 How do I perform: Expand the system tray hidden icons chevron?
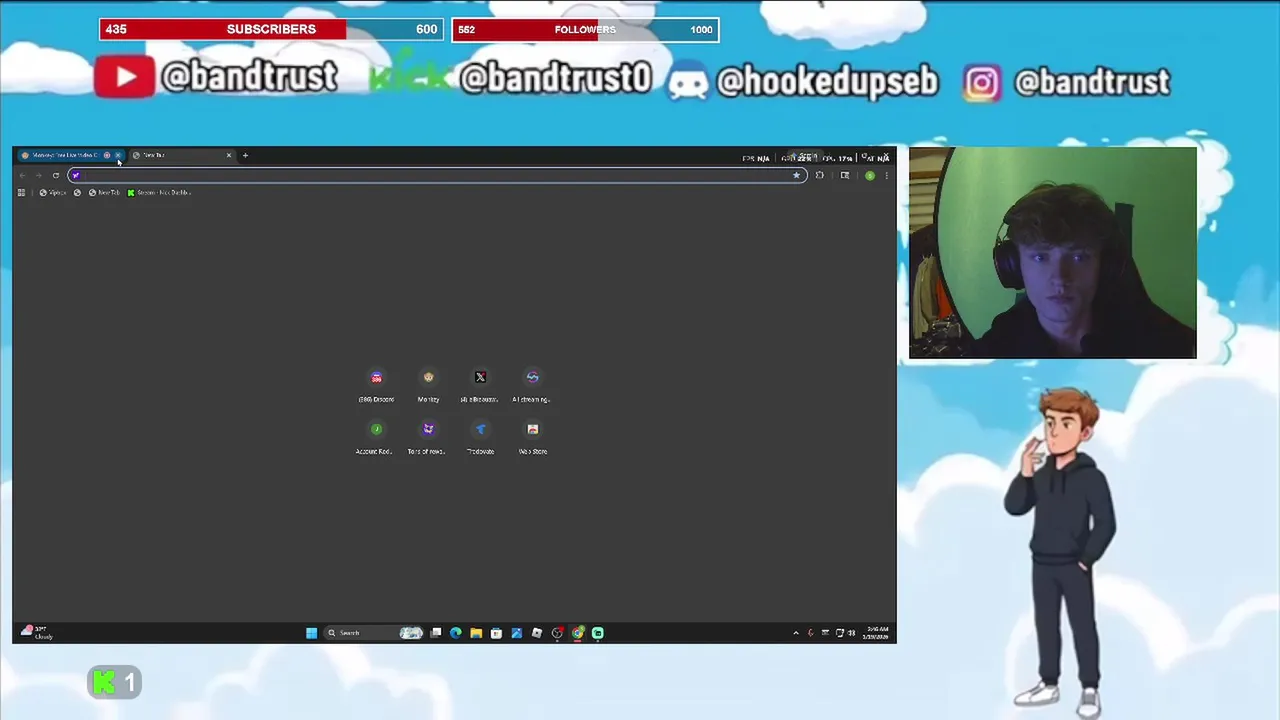pos(796,632)
